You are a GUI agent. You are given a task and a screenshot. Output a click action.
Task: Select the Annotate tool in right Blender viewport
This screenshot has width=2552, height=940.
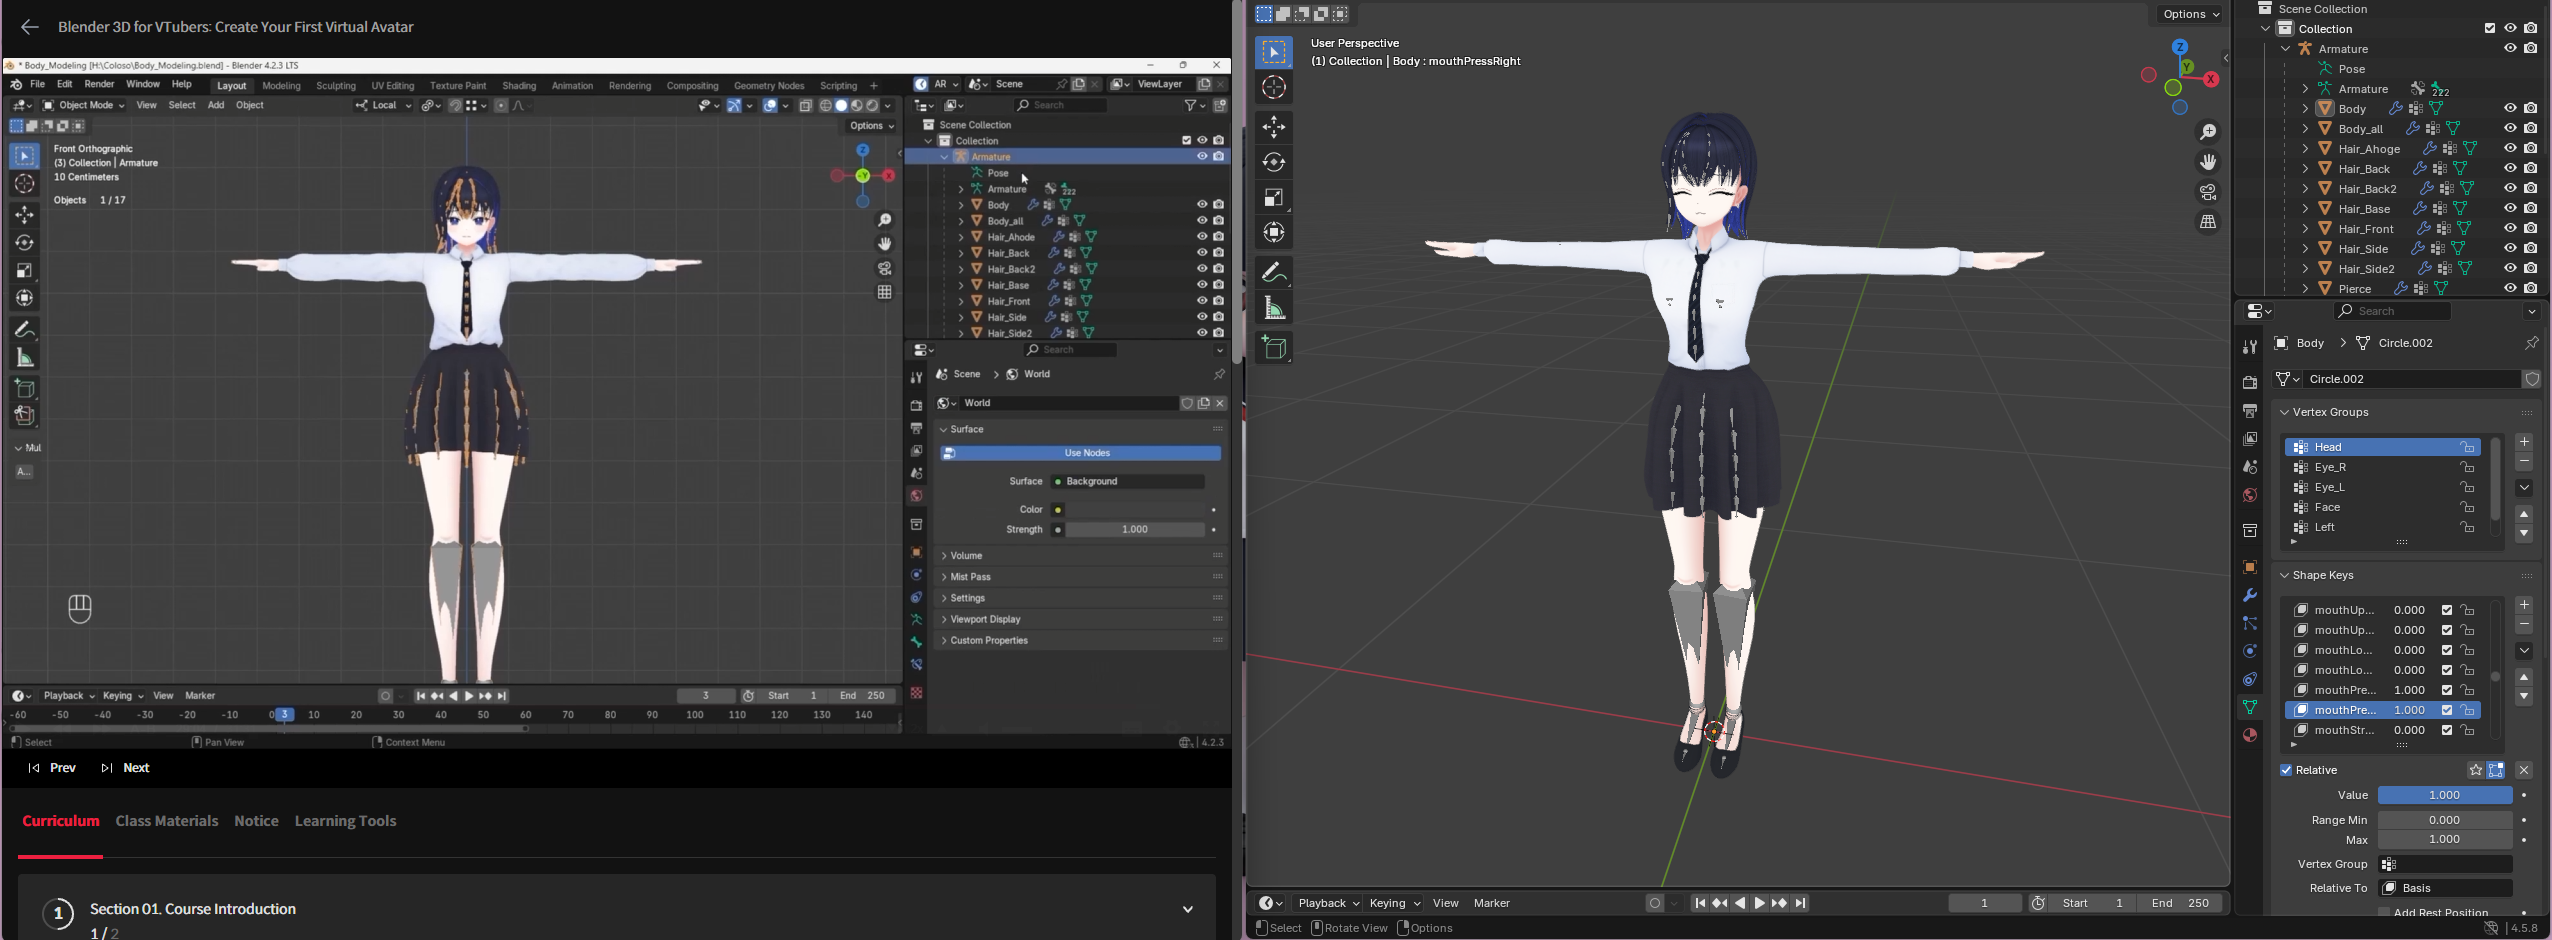click(1274, 272)
